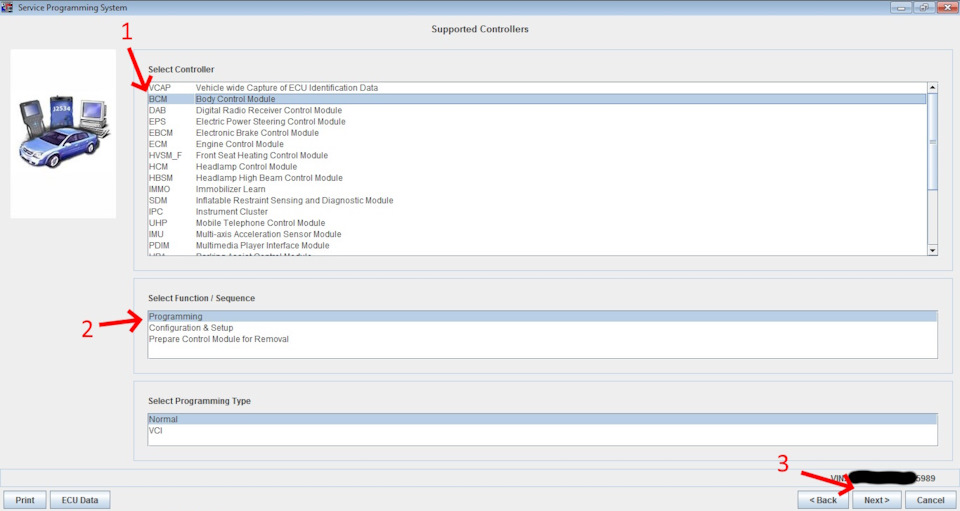Viewport: 960px width, 511px height.
Task: Restore down the application window
Action: tap(923, 7)
